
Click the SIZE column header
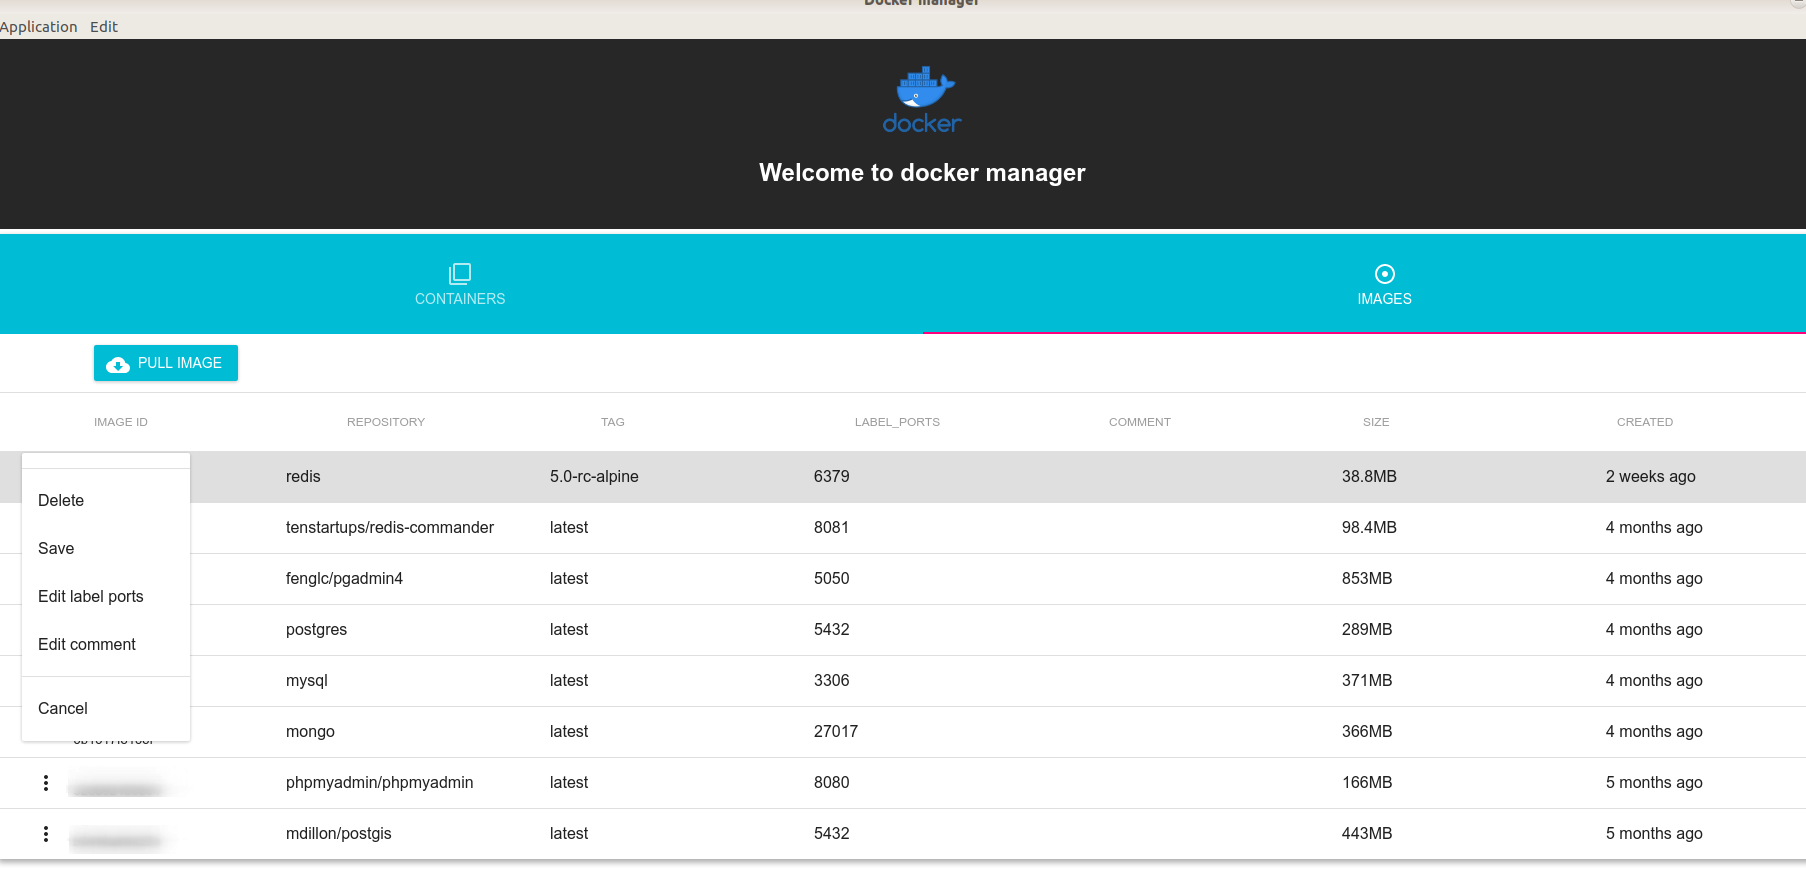pyautogui.click(x=1376, y=422)
